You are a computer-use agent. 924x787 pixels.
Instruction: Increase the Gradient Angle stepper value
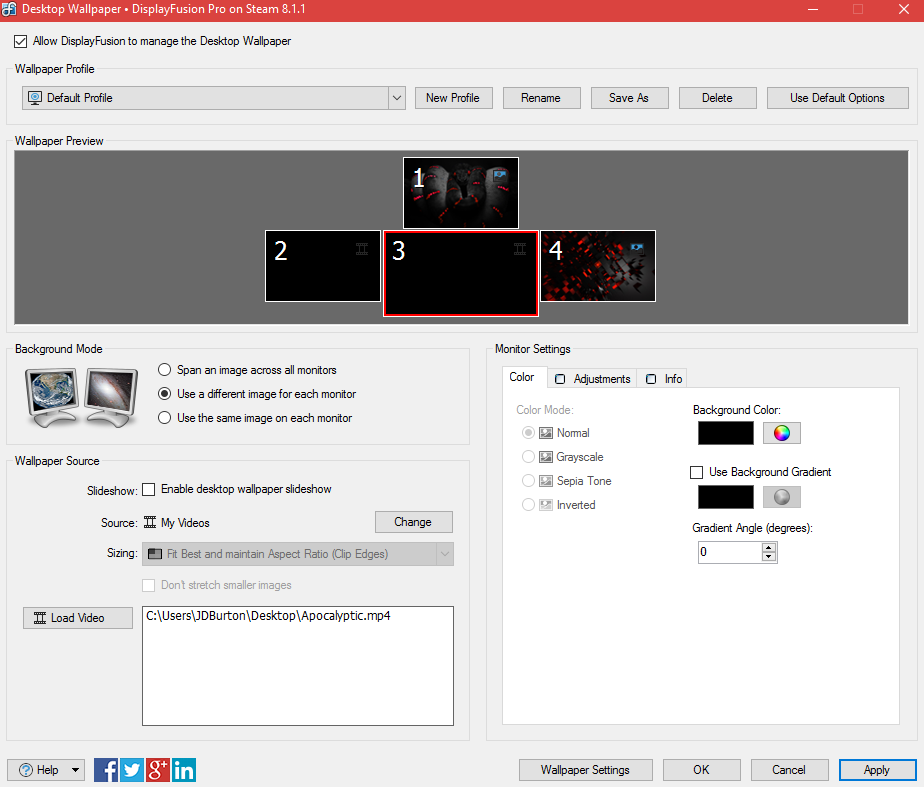(x=768, y=548)
